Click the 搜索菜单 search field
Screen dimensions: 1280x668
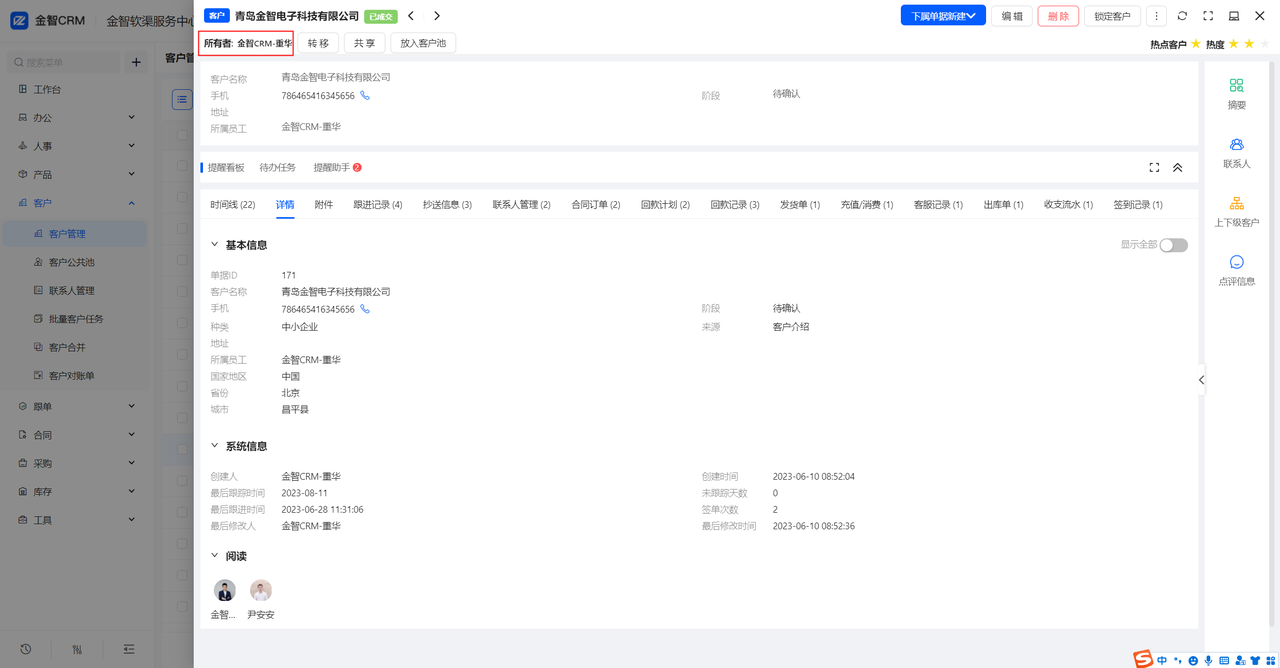[65, 62]
